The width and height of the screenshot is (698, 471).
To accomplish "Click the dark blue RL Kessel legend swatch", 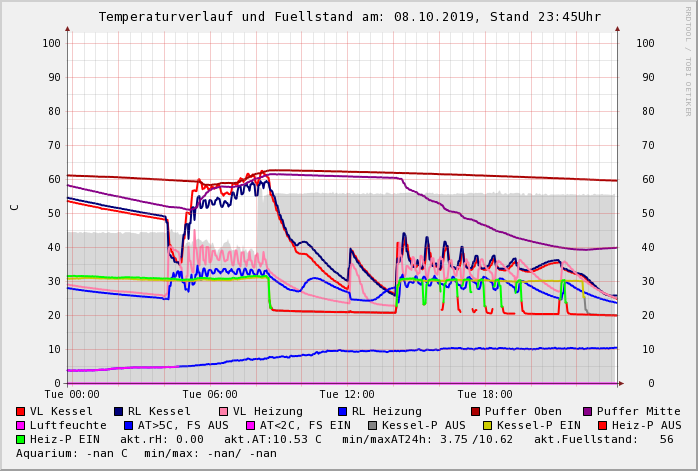I will point(119,411).
